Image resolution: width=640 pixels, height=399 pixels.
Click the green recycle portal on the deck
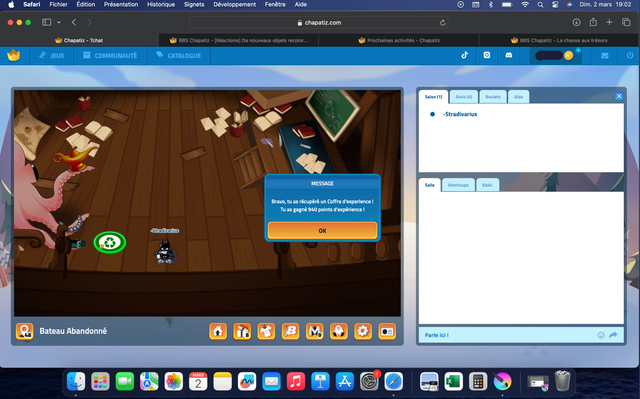pos(110,243)
